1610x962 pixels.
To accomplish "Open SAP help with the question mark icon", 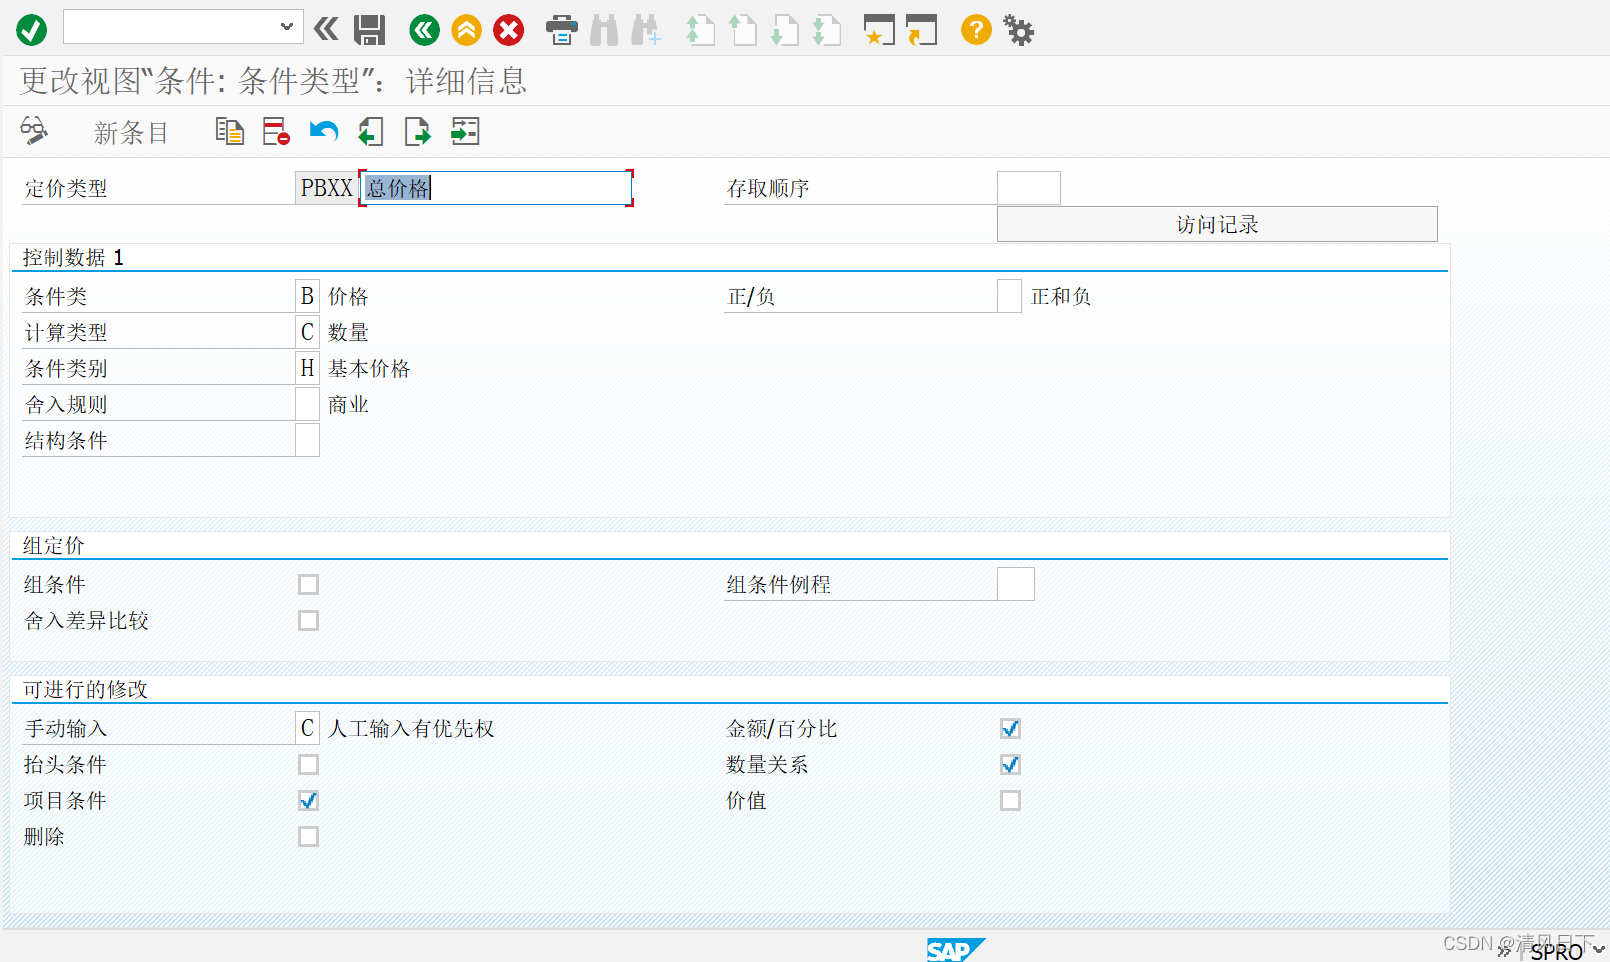I will tap(976, 30).
